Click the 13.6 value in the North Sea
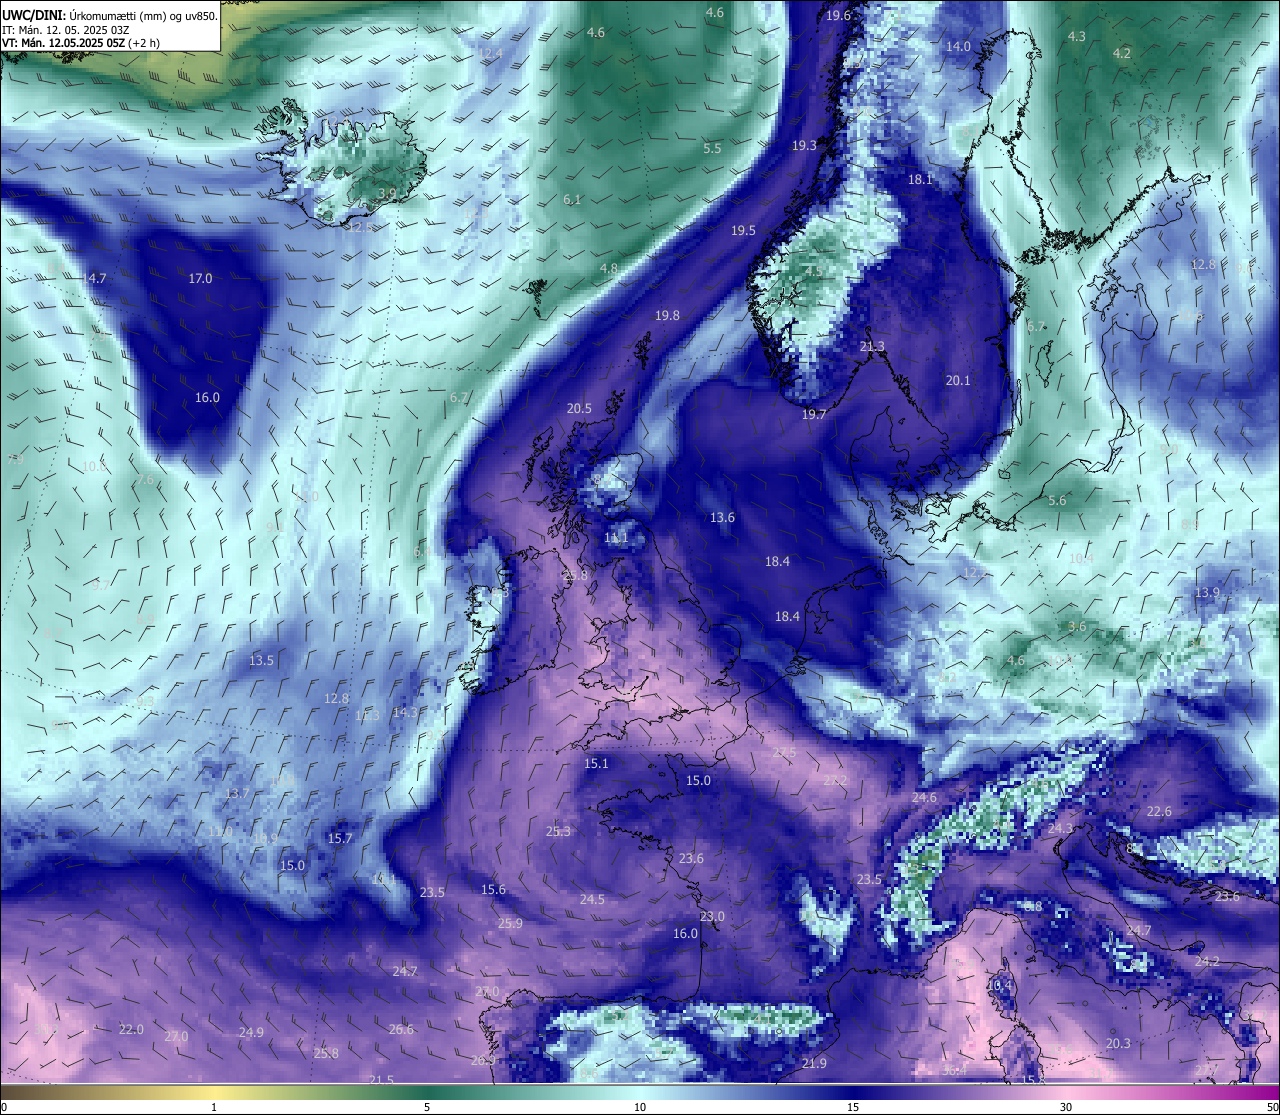 722,517
